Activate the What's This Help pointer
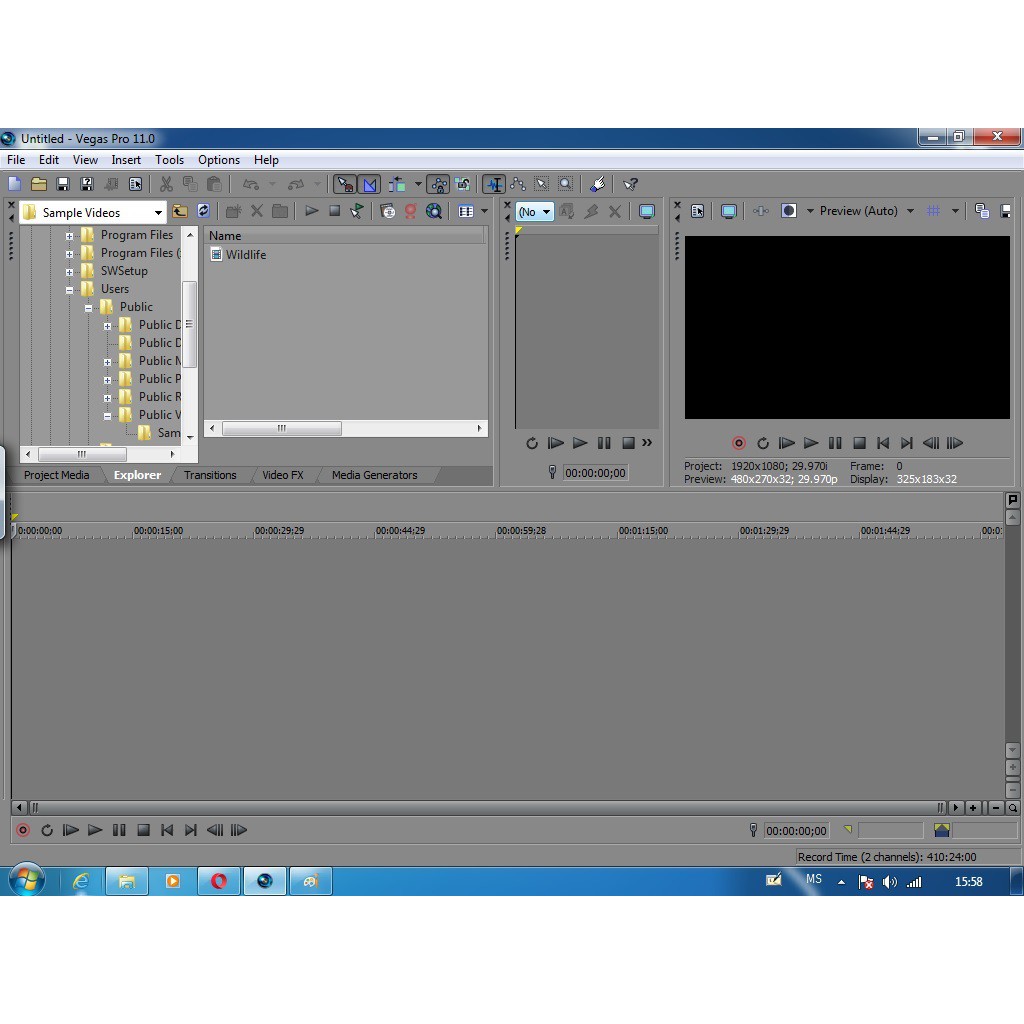This screenshot has height=1024, width=1024. click(630, 184)
